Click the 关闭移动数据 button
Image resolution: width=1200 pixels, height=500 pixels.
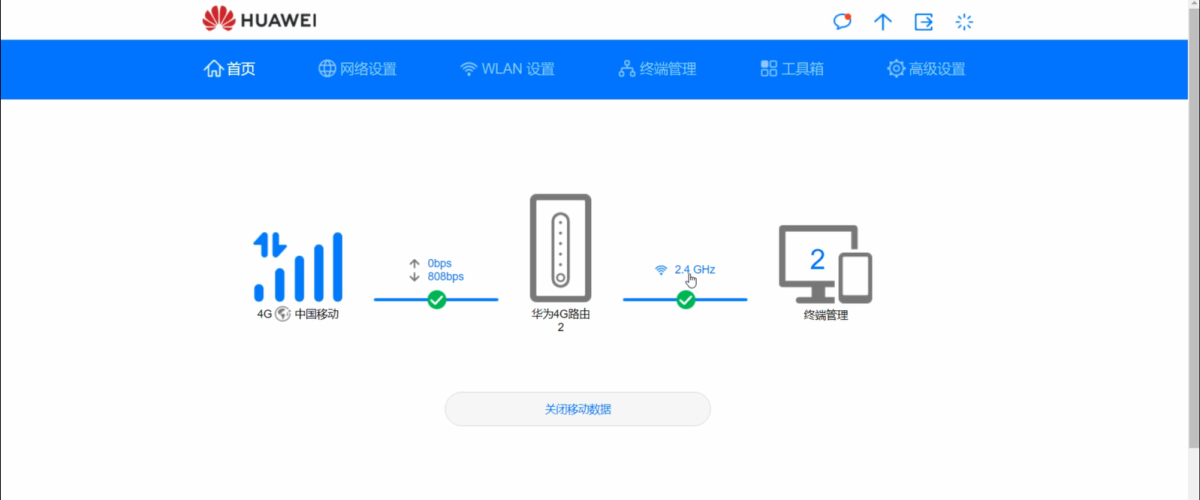point(578,409)
